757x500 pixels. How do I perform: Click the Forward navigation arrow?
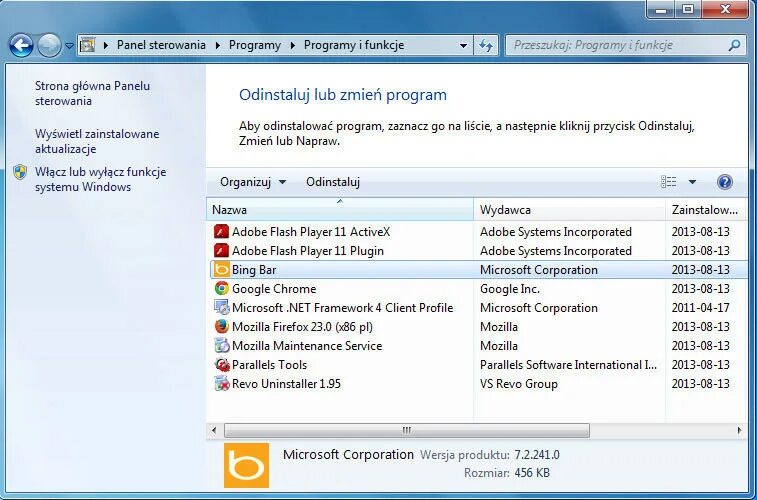pyautogui.click(x=49, y=45)
